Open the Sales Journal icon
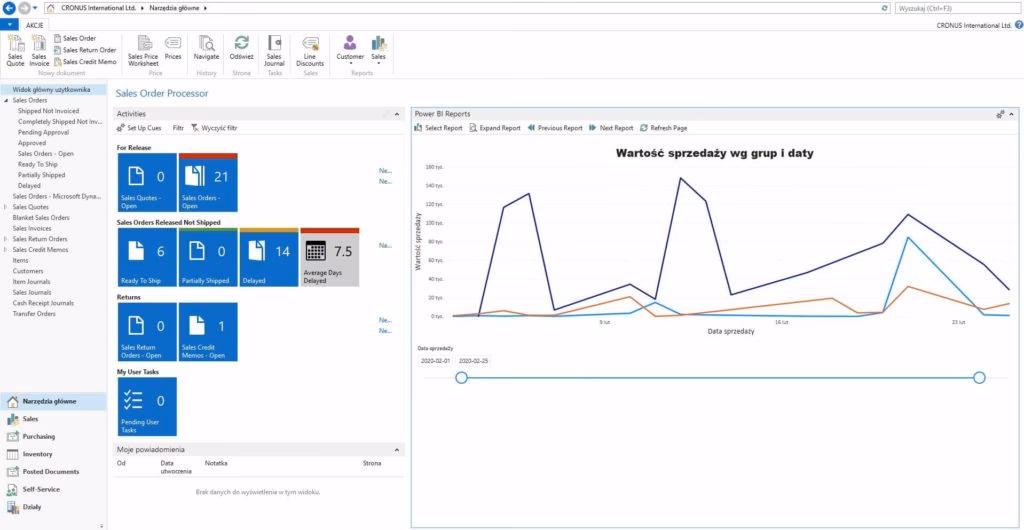 coord(274,48)
